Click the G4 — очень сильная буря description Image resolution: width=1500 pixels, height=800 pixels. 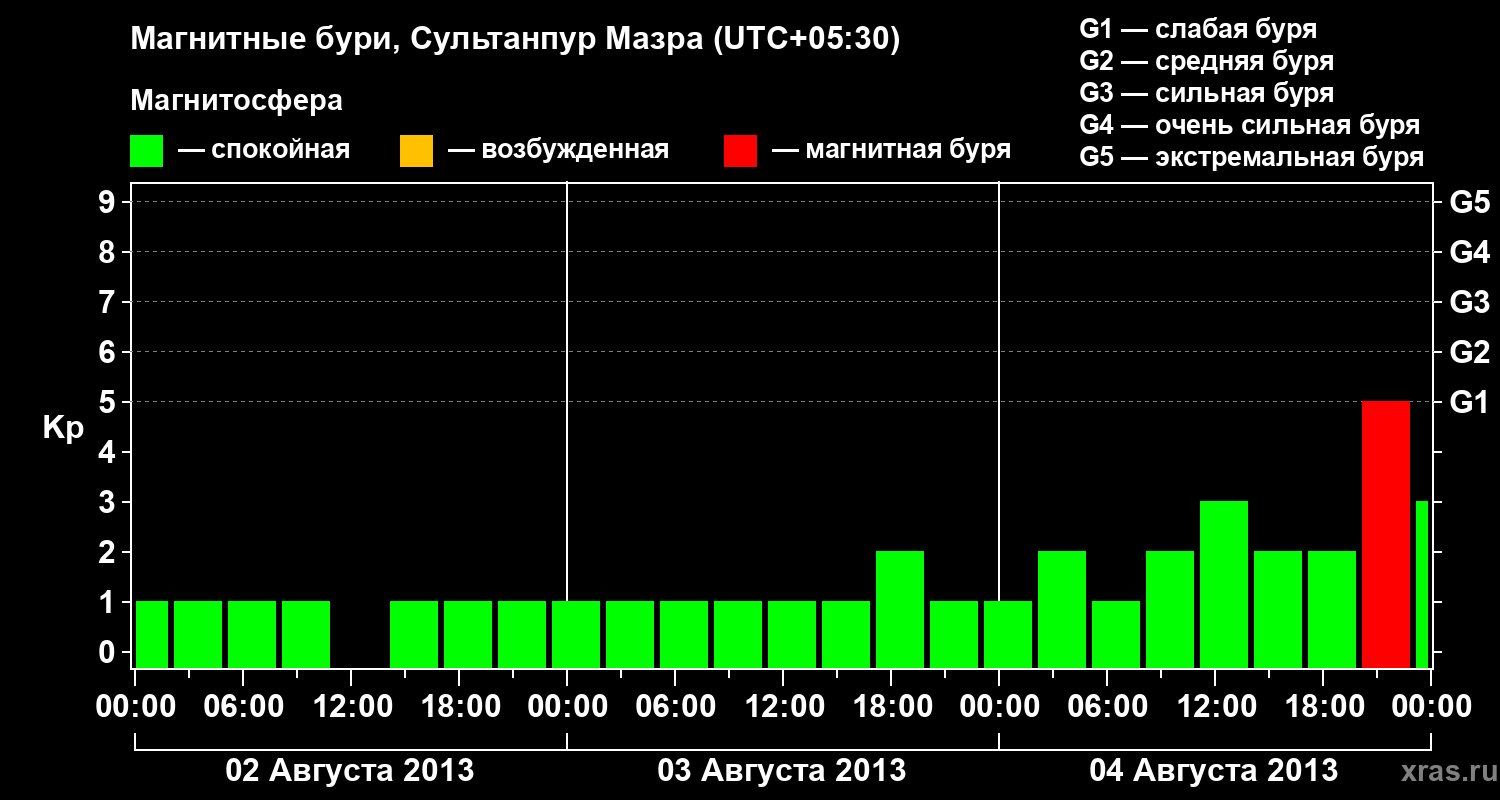point(1249,125)
